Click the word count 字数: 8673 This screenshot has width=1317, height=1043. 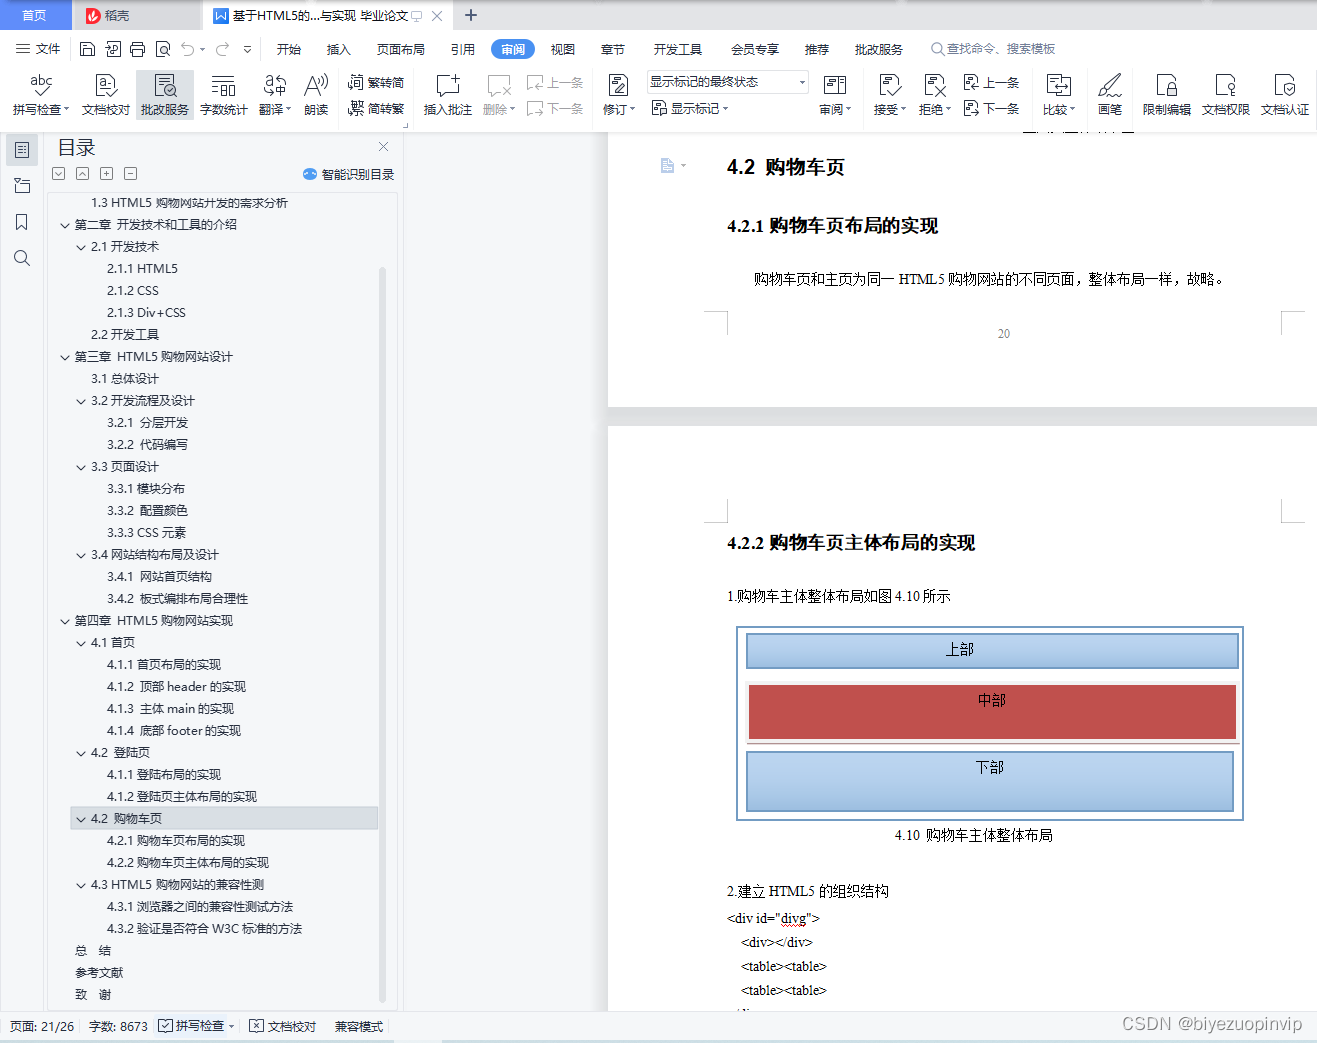[x=118, y=1026]
